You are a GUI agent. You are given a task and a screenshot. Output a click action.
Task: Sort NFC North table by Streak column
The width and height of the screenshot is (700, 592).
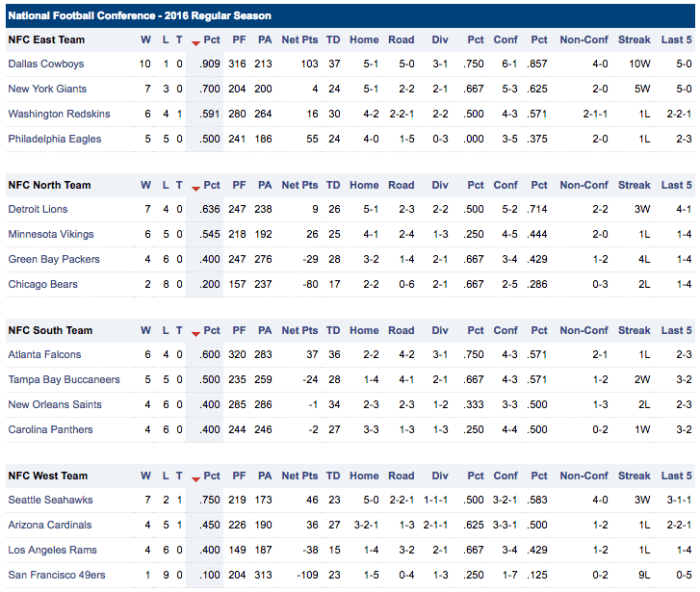click(634, 185)
